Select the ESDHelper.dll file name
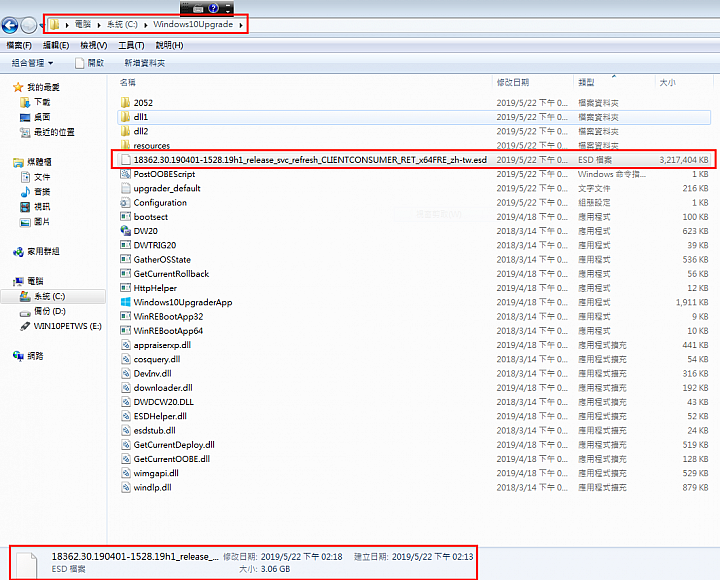Screen dimensions: 720x580 (160, 416)
